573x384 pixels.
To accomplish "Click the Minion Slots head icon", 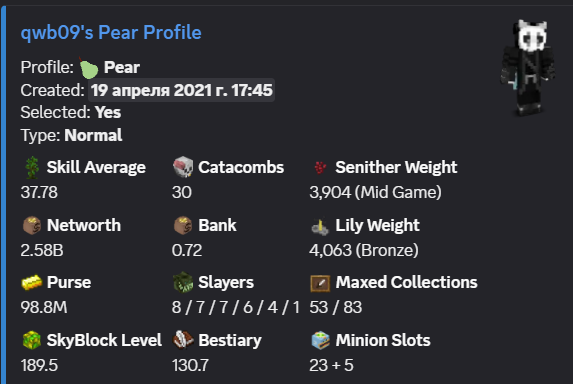I will point(320,340).
